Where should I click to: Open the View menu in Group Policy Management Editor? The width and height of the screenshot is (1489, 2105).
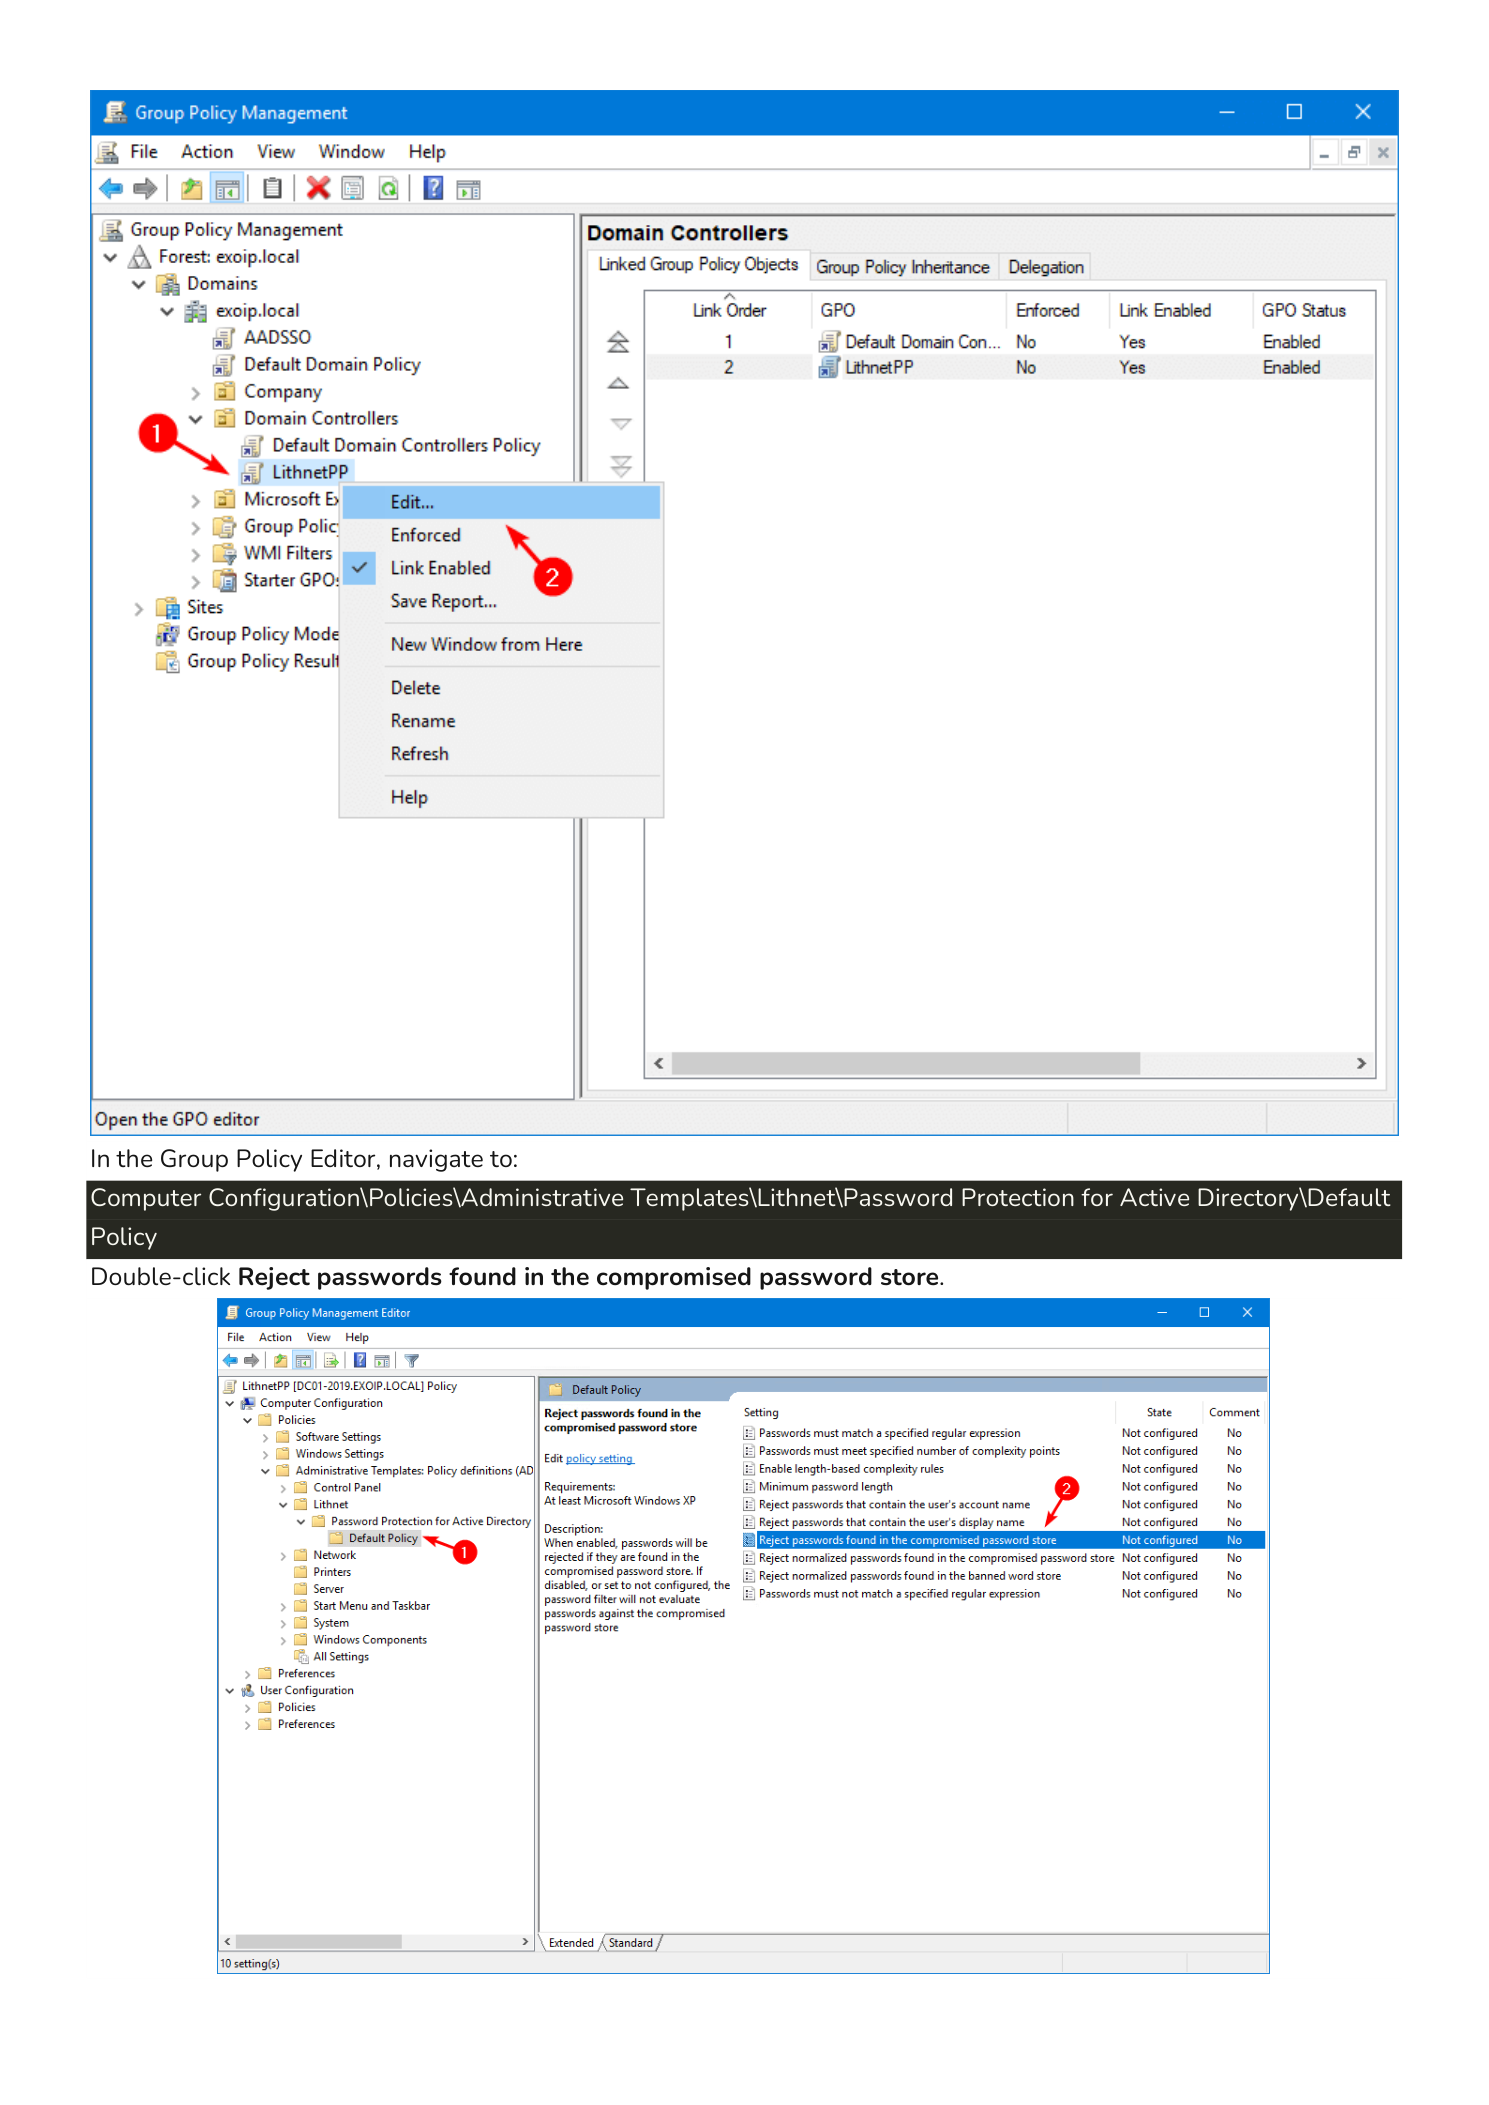point(318,1337)
